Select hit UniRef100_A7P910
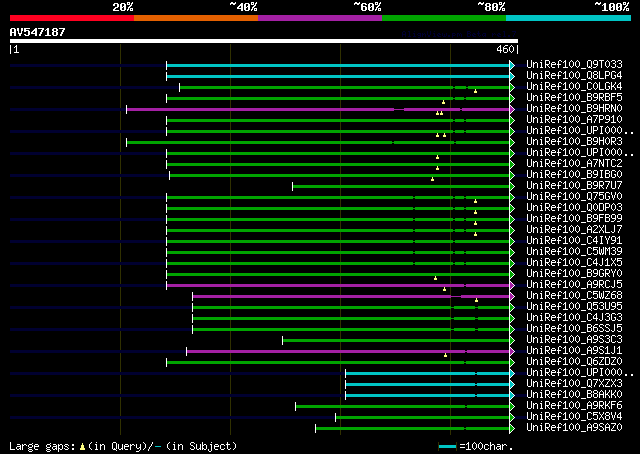640x454 pixels. [574, 120]
